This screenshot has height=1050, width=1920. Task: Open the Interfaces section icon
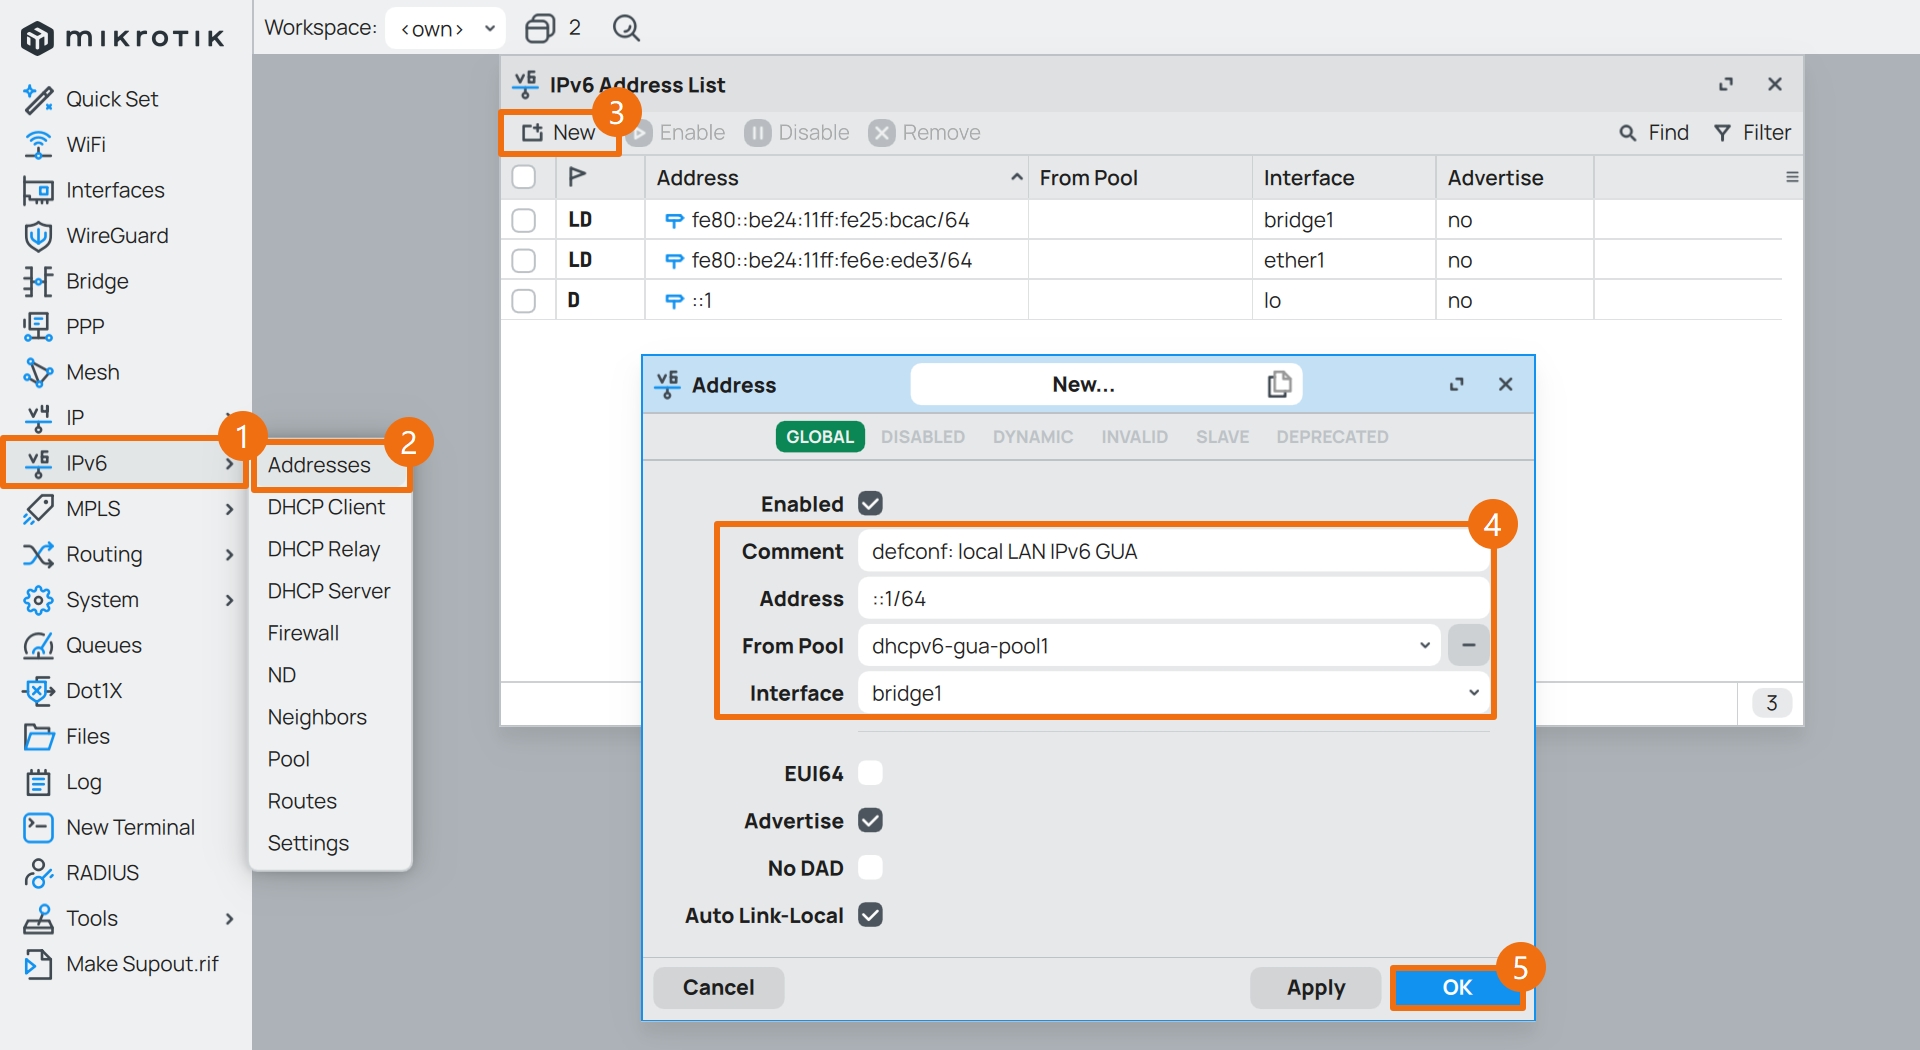(38, 190)
